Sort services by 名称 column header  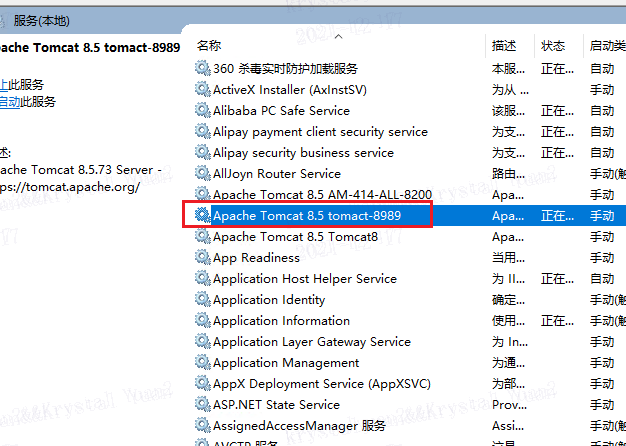point(209,46)
